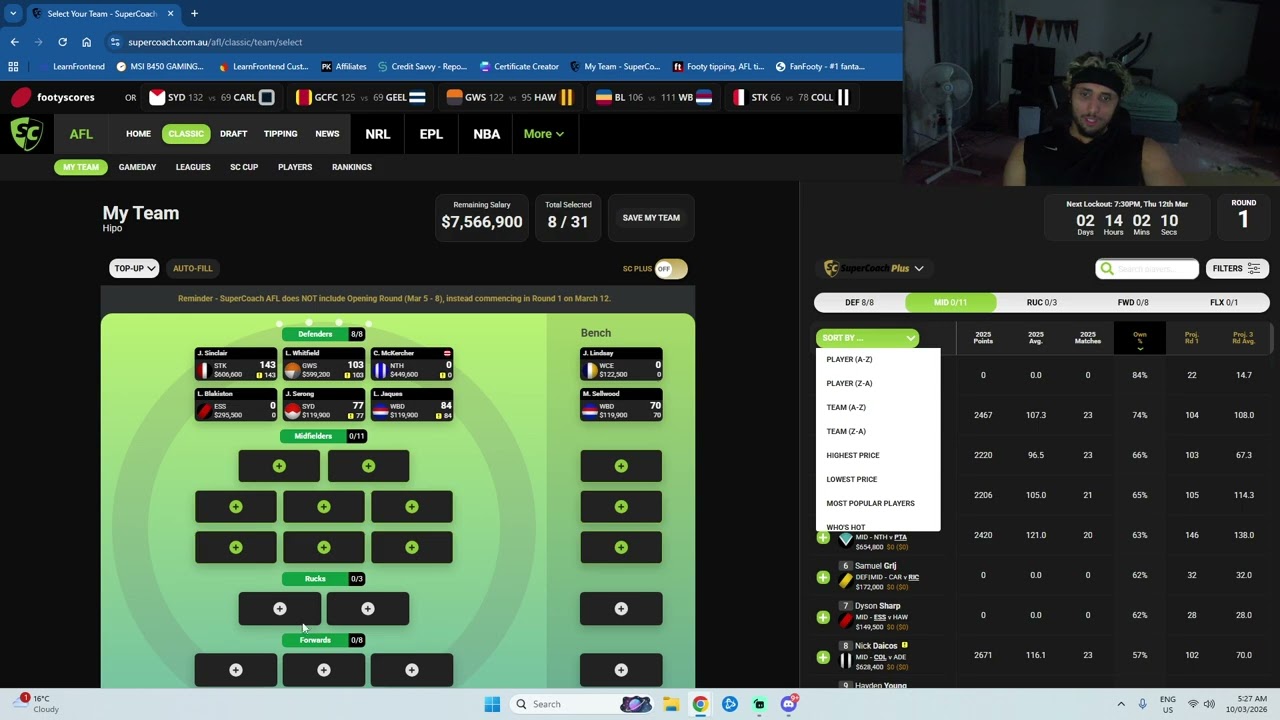The image size is (1280, 720).
Task: Select the M. Sellwood bench card
Action: [621, 405]
